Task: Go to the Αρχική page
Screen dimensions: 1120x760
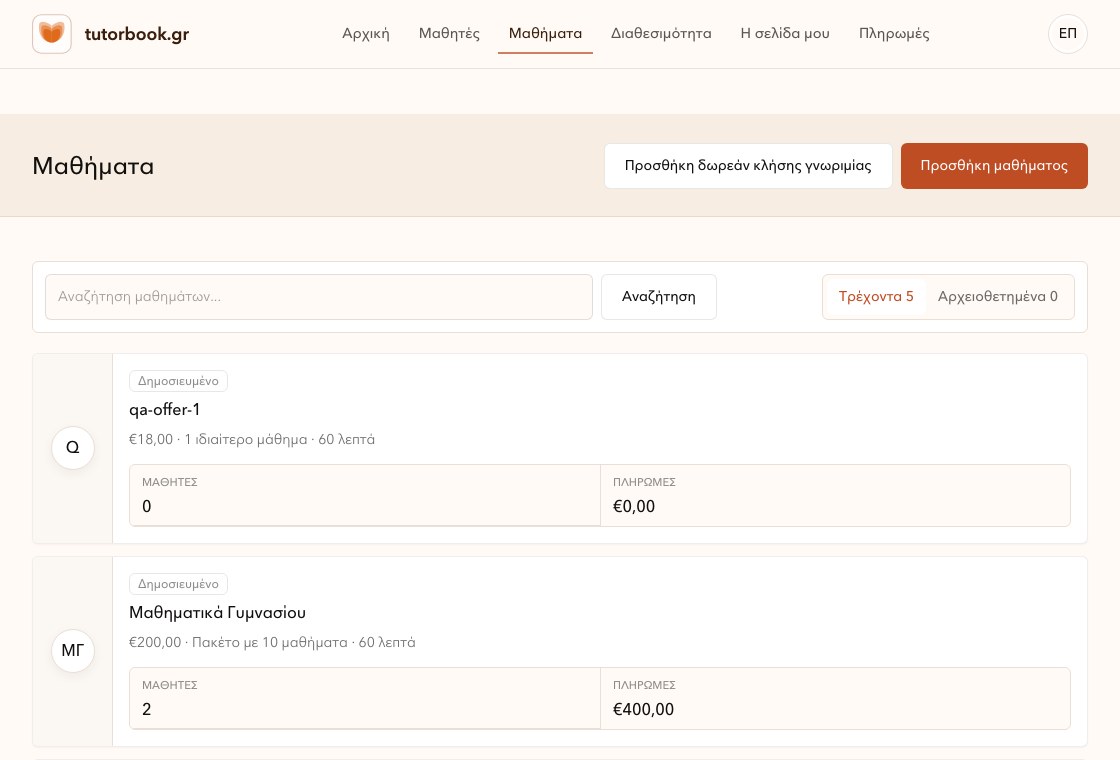Action: pyautogui.click(x=366, y=34)
